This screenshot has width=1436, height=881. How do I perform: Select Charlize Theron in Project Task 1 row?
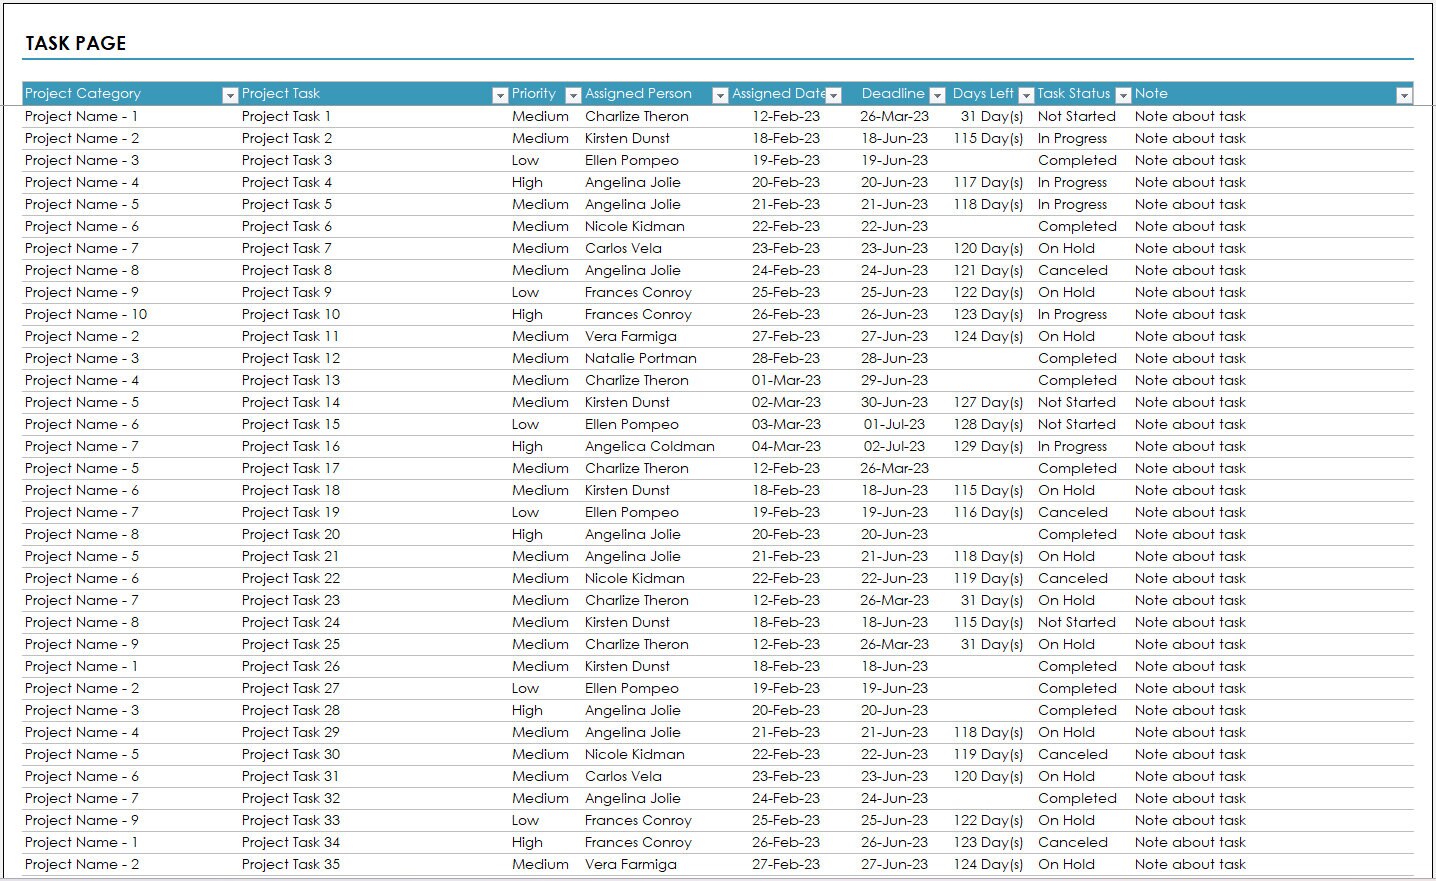tap(637, 116)
